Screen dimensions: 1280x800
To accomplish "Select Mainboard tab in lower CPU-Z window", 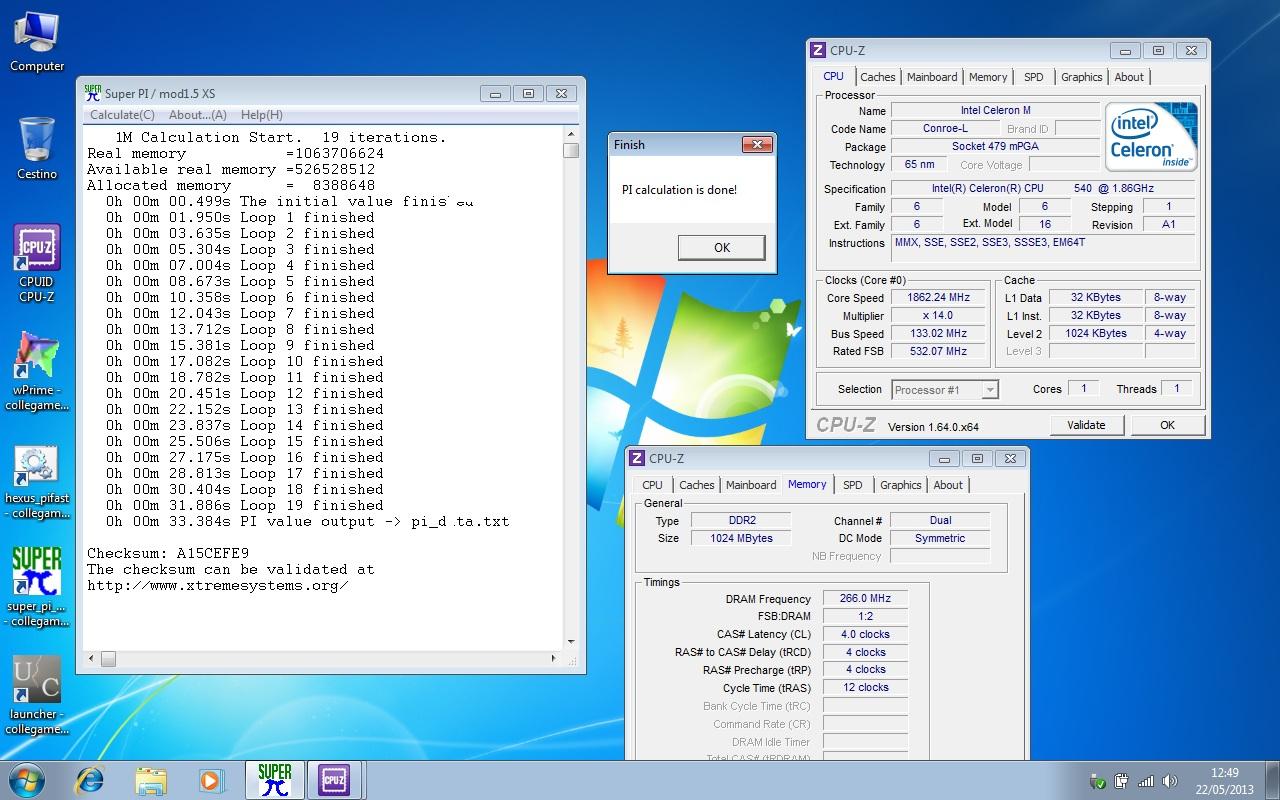I will pyautogui.click(x=751, y=485).
